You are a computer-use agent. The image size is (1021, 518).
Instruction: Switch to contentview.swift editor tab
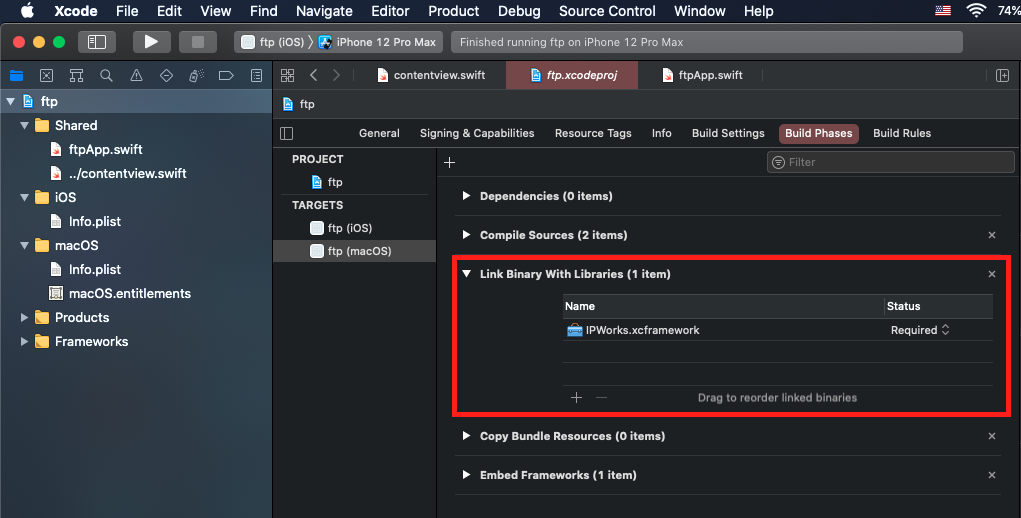pos(431,75)
